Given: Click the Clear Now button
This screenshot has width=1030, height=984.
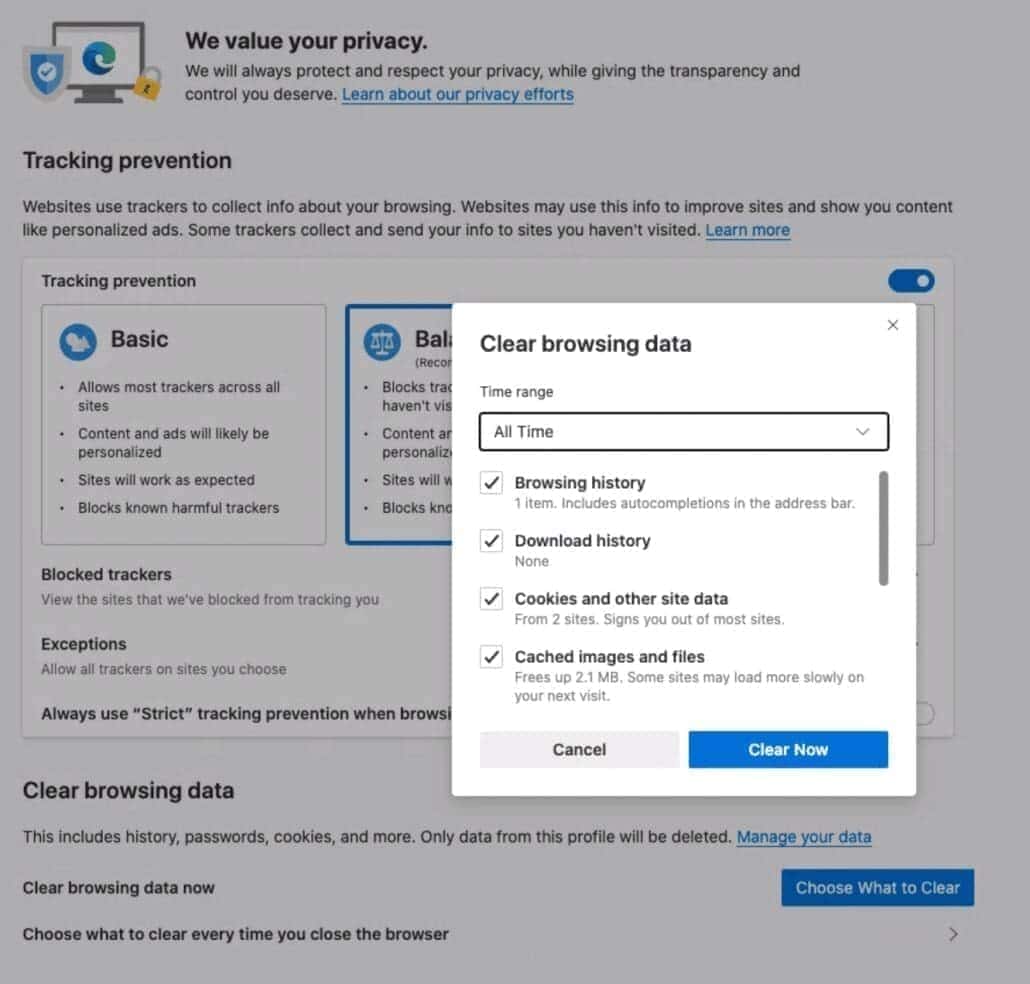Looking at the screenshot, I should [x=788, y=749].
